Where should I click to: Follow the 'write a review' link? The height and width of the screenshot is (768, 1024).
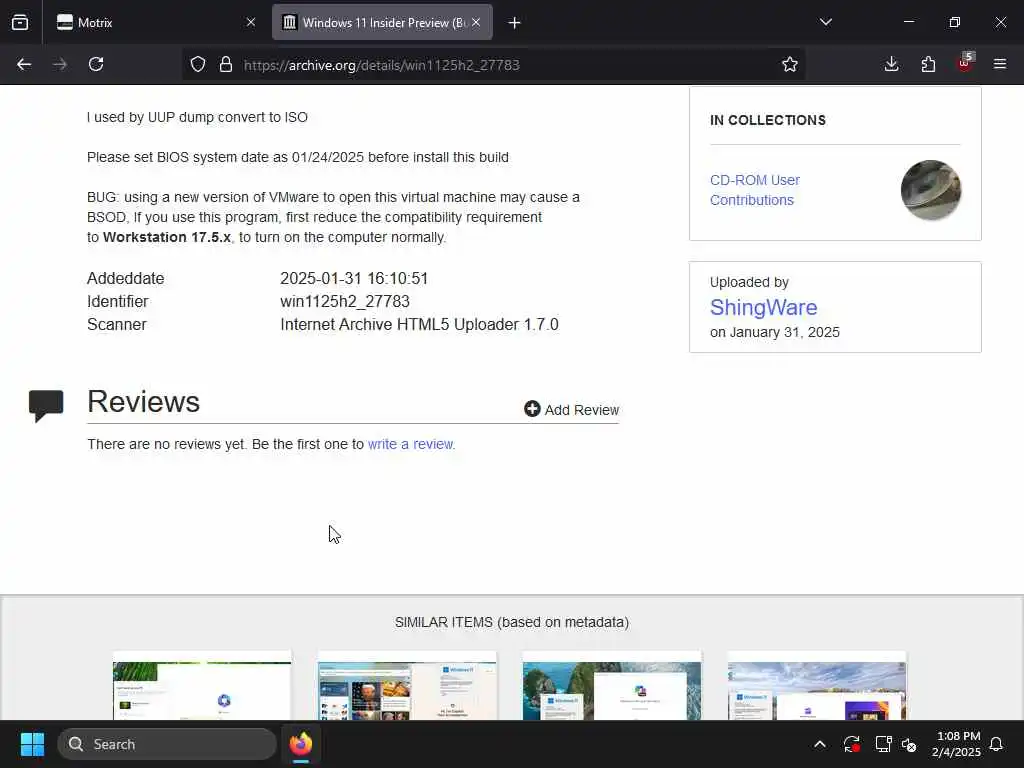click(410, 444)
